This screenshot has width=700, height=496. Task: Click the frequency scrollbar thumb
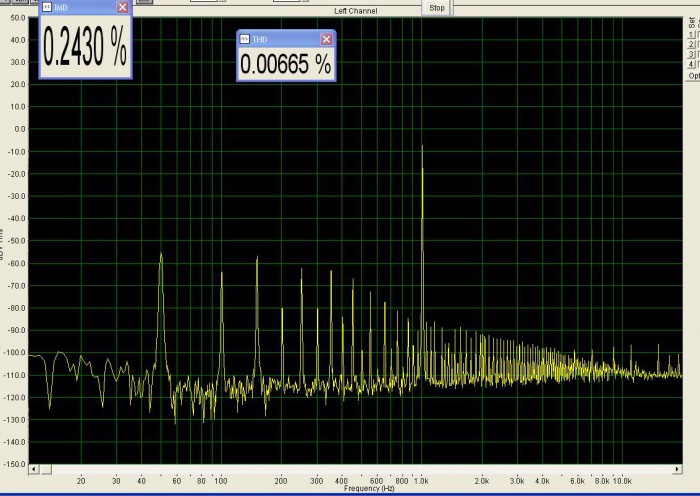point(45,469)
